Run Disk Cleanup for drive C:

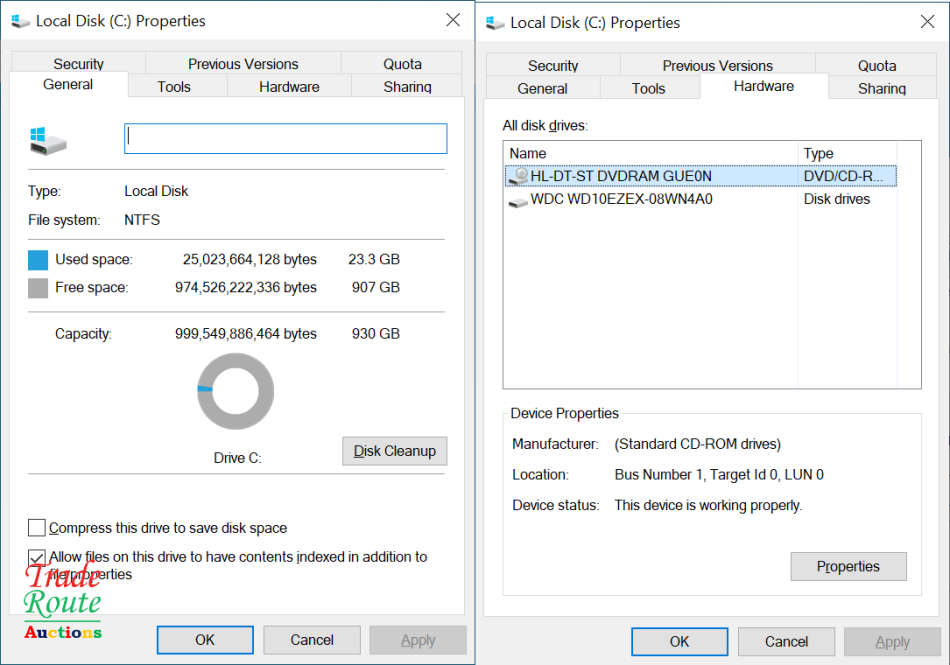[394, 451]
